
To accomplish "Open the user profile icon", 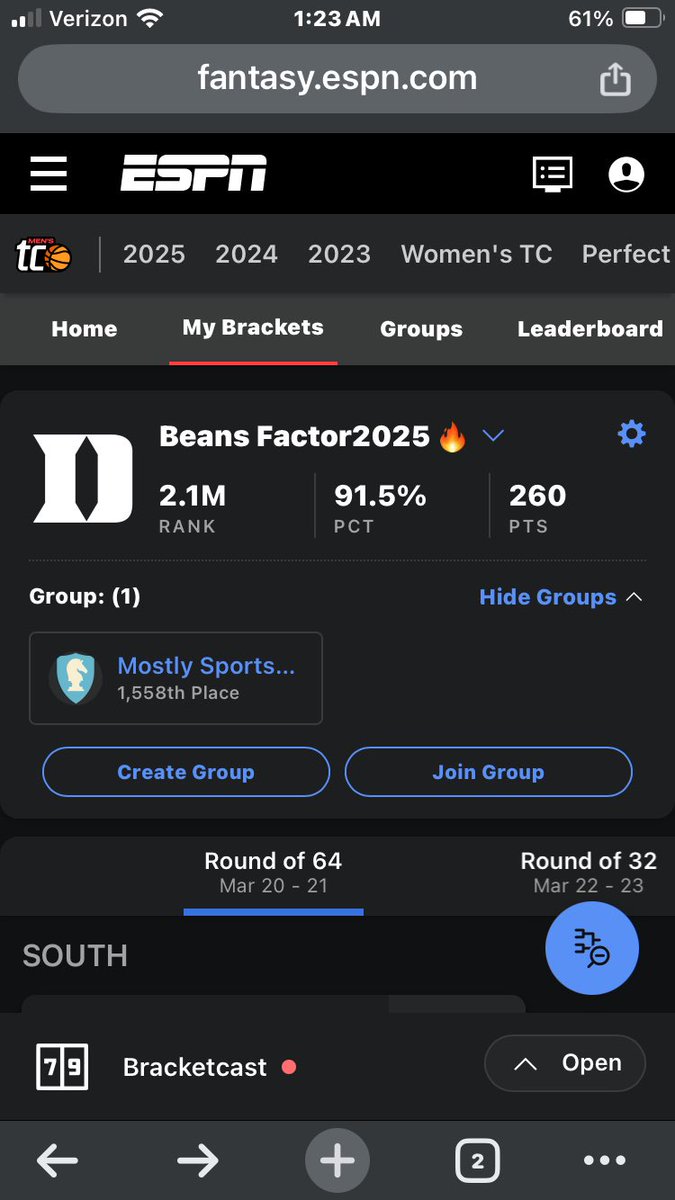I will point(626,174).
